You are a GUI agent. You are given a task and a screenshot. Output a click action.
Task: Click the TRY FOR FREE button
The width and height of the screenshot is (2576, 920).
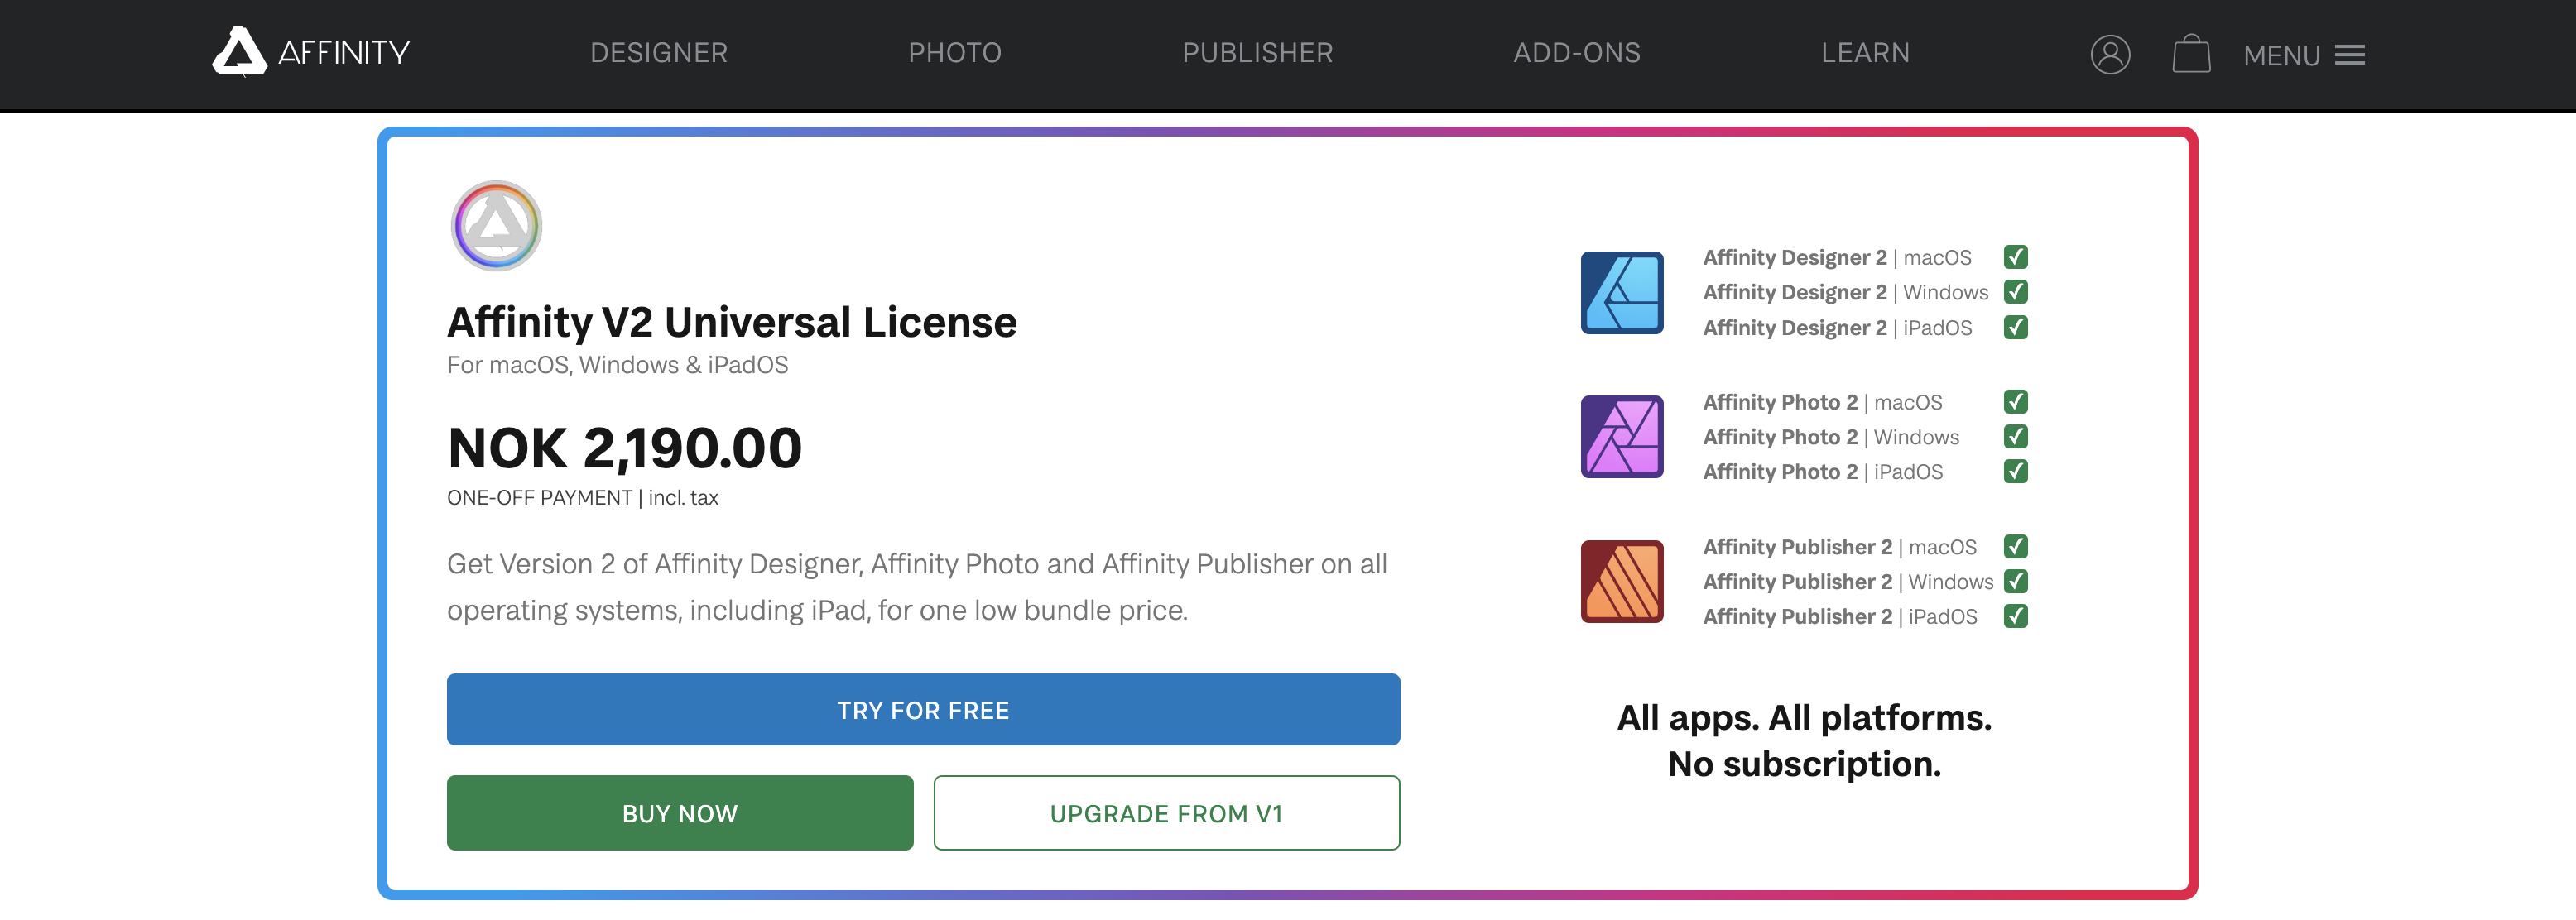(923, 710)
